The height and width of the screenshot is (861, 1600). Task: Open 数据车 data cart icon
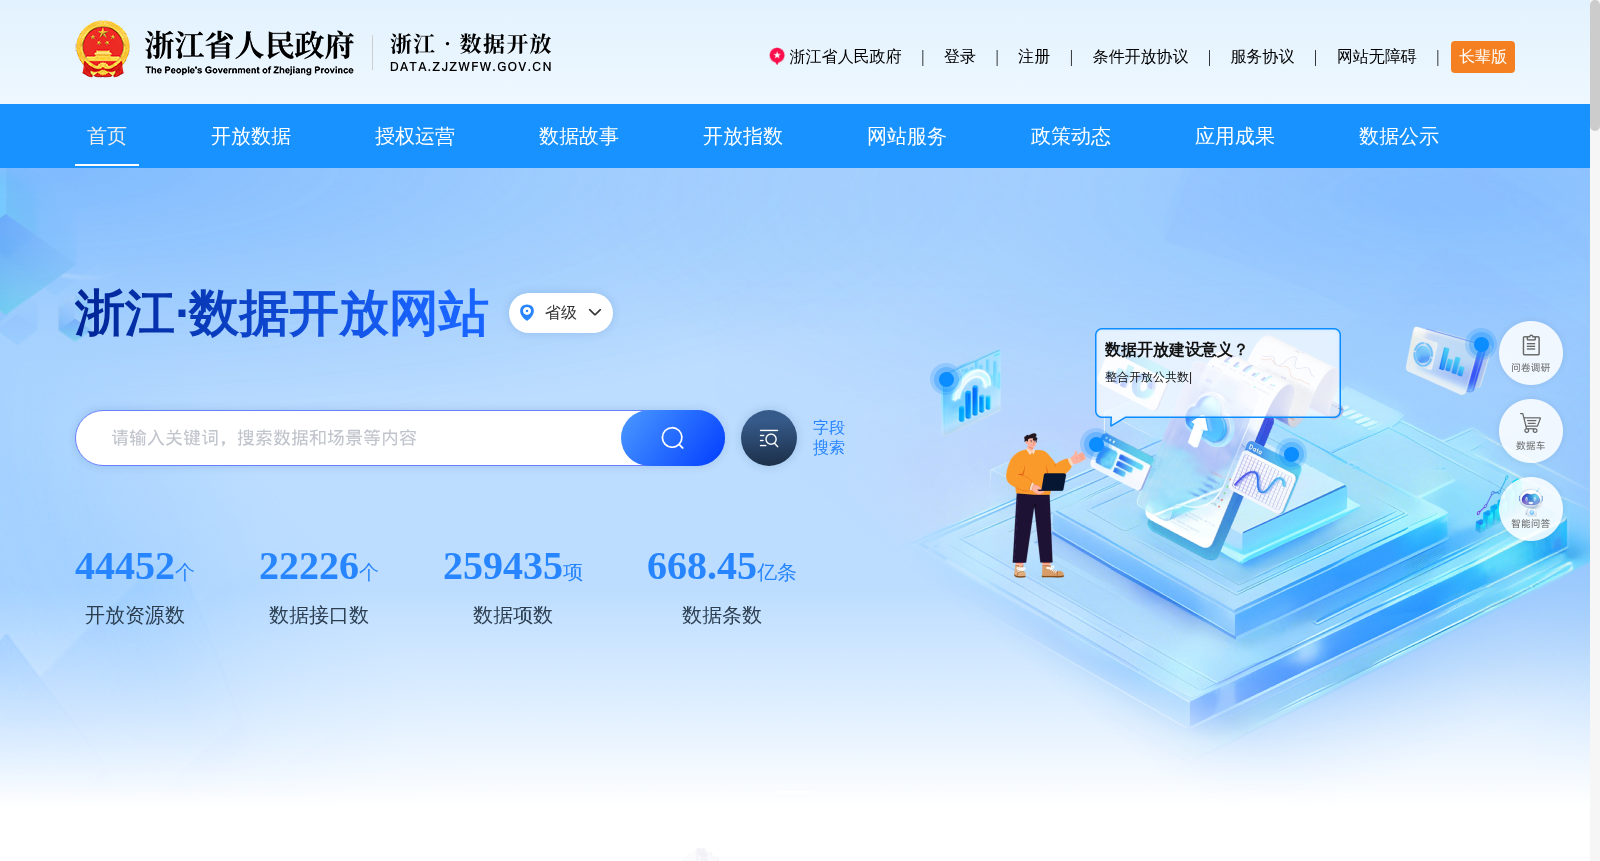[x=1531, y=431]
